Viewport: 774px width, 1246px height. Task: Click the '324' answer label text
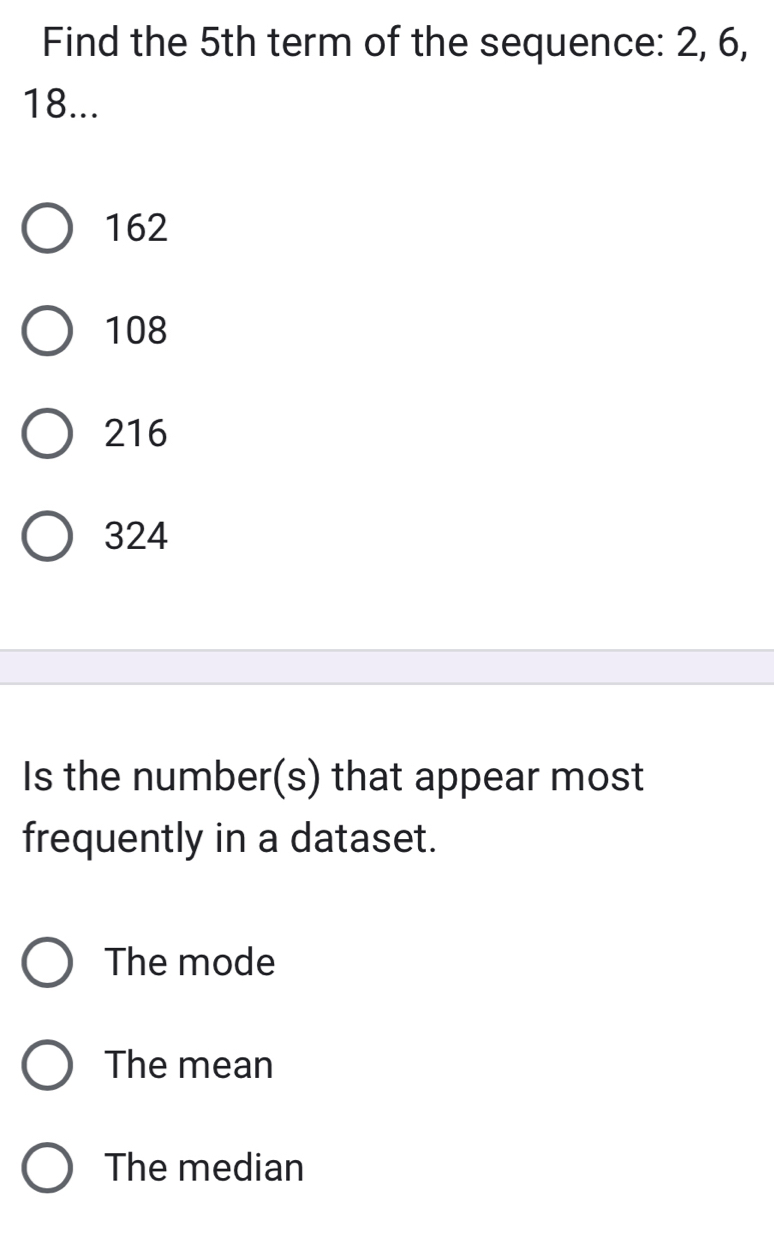137,537
